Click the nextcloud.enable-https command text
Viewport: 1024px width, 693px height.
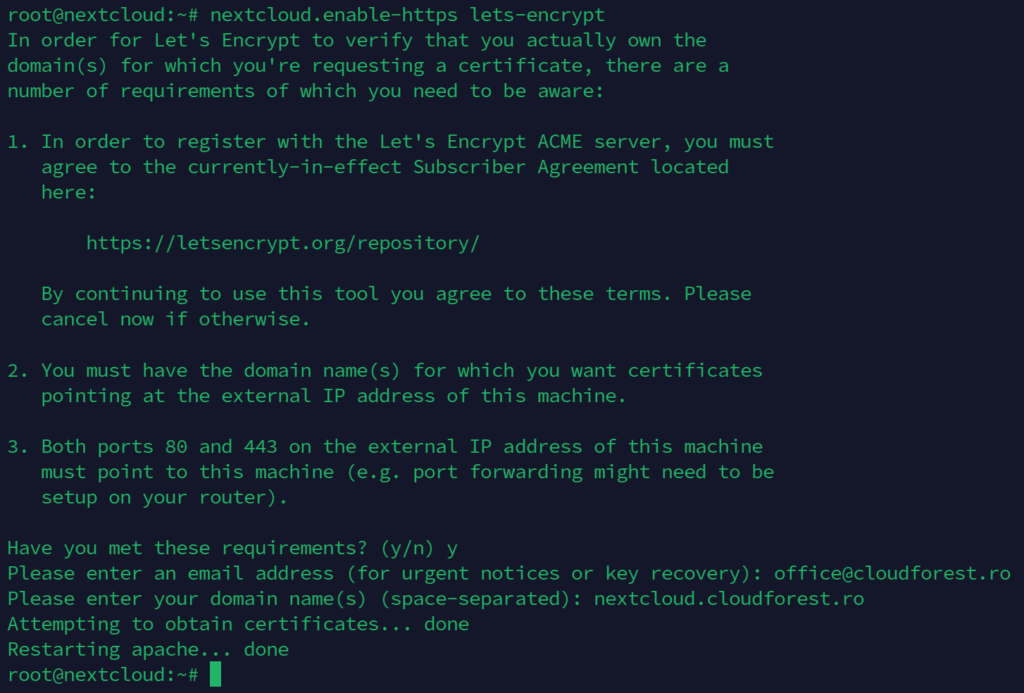point(334,16)
